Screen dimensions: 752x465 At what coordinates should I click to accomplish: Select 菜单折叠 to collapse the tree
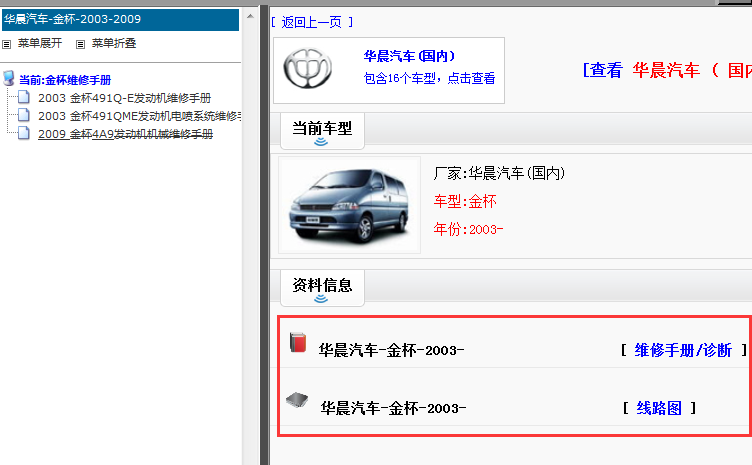tap(114, 44)
